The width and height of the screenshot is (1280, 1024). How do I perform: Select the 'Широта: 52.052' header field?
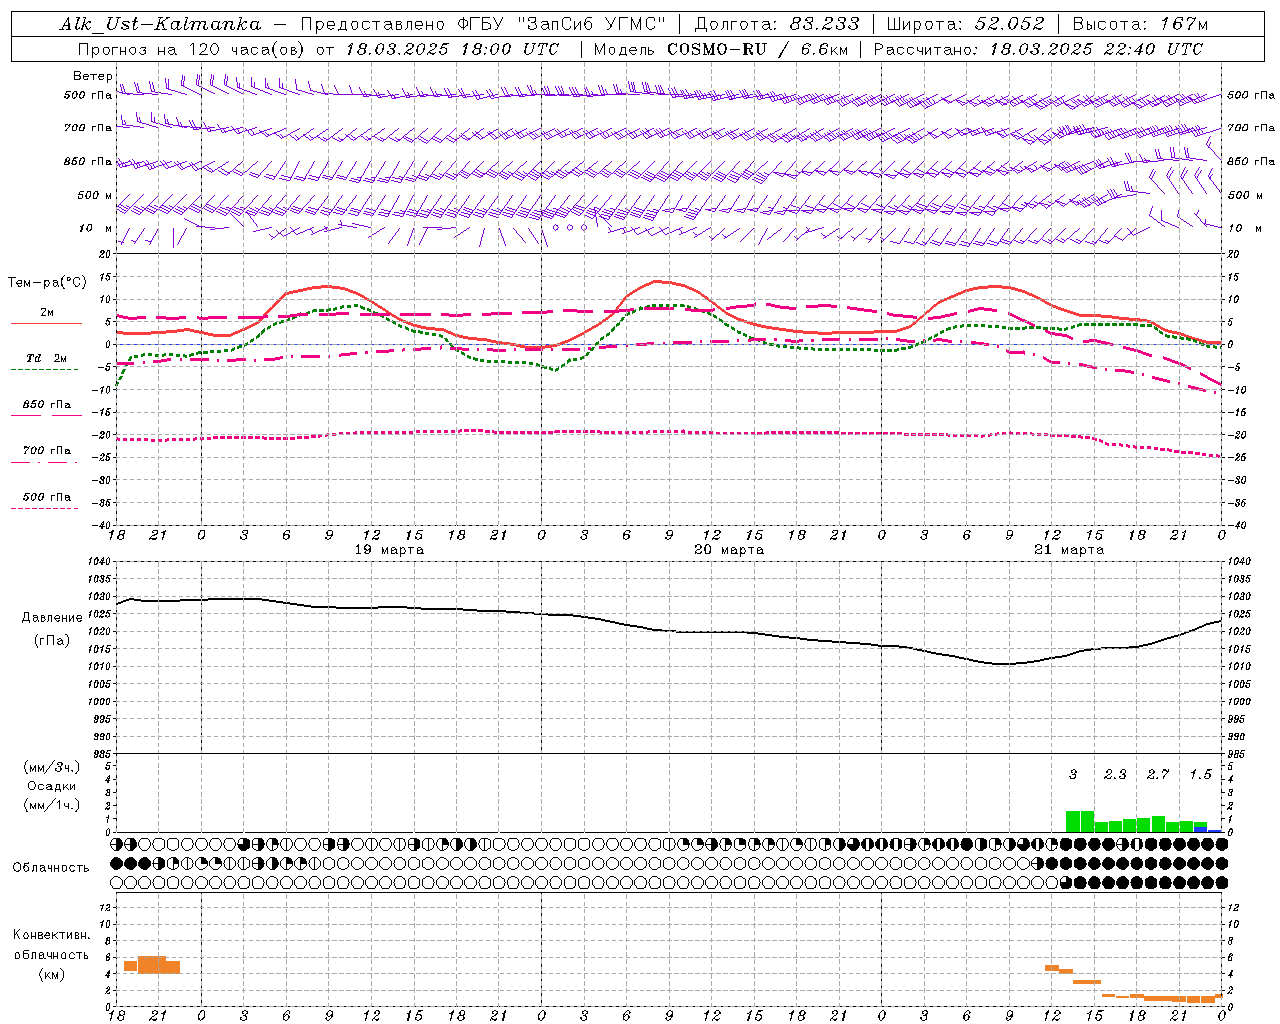[966, 24]
